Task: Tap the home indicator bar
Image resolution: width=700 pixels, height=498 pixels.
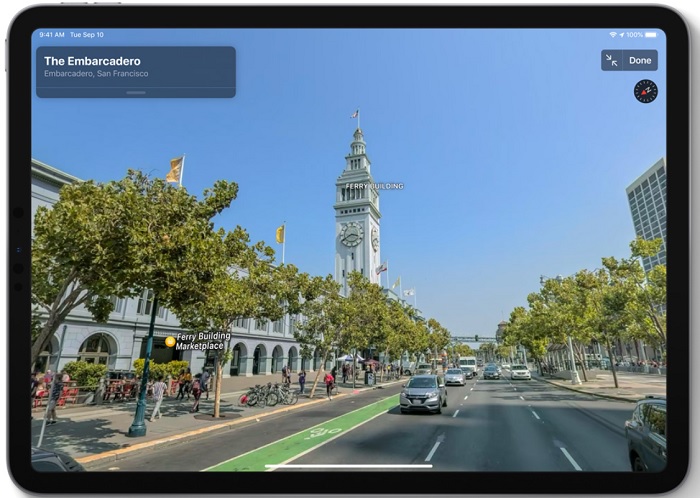Action: pyautogui.click(x=349, y=466)
